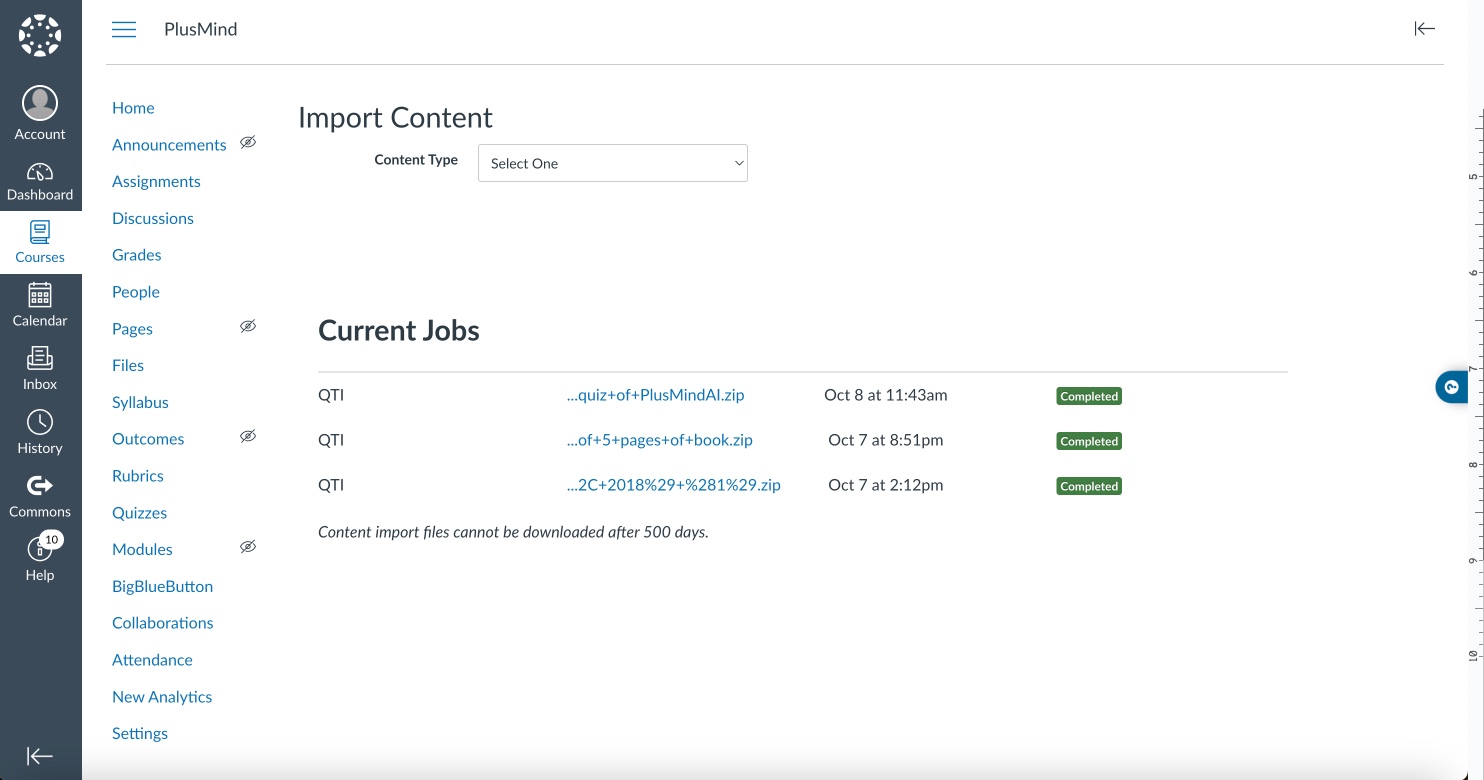The width and height of the screenshot is (1484, 780).
Task: Toggle course menu with the hamburger icon
Action: pyautogui.click(x=124, y=29)
